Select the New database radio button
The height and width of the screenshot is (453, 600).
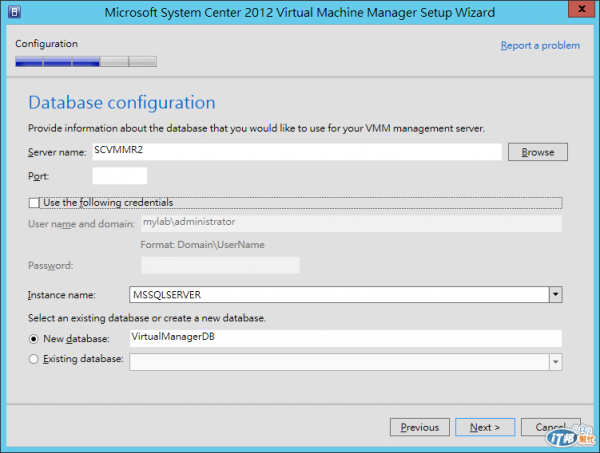(x=35, y=339)
